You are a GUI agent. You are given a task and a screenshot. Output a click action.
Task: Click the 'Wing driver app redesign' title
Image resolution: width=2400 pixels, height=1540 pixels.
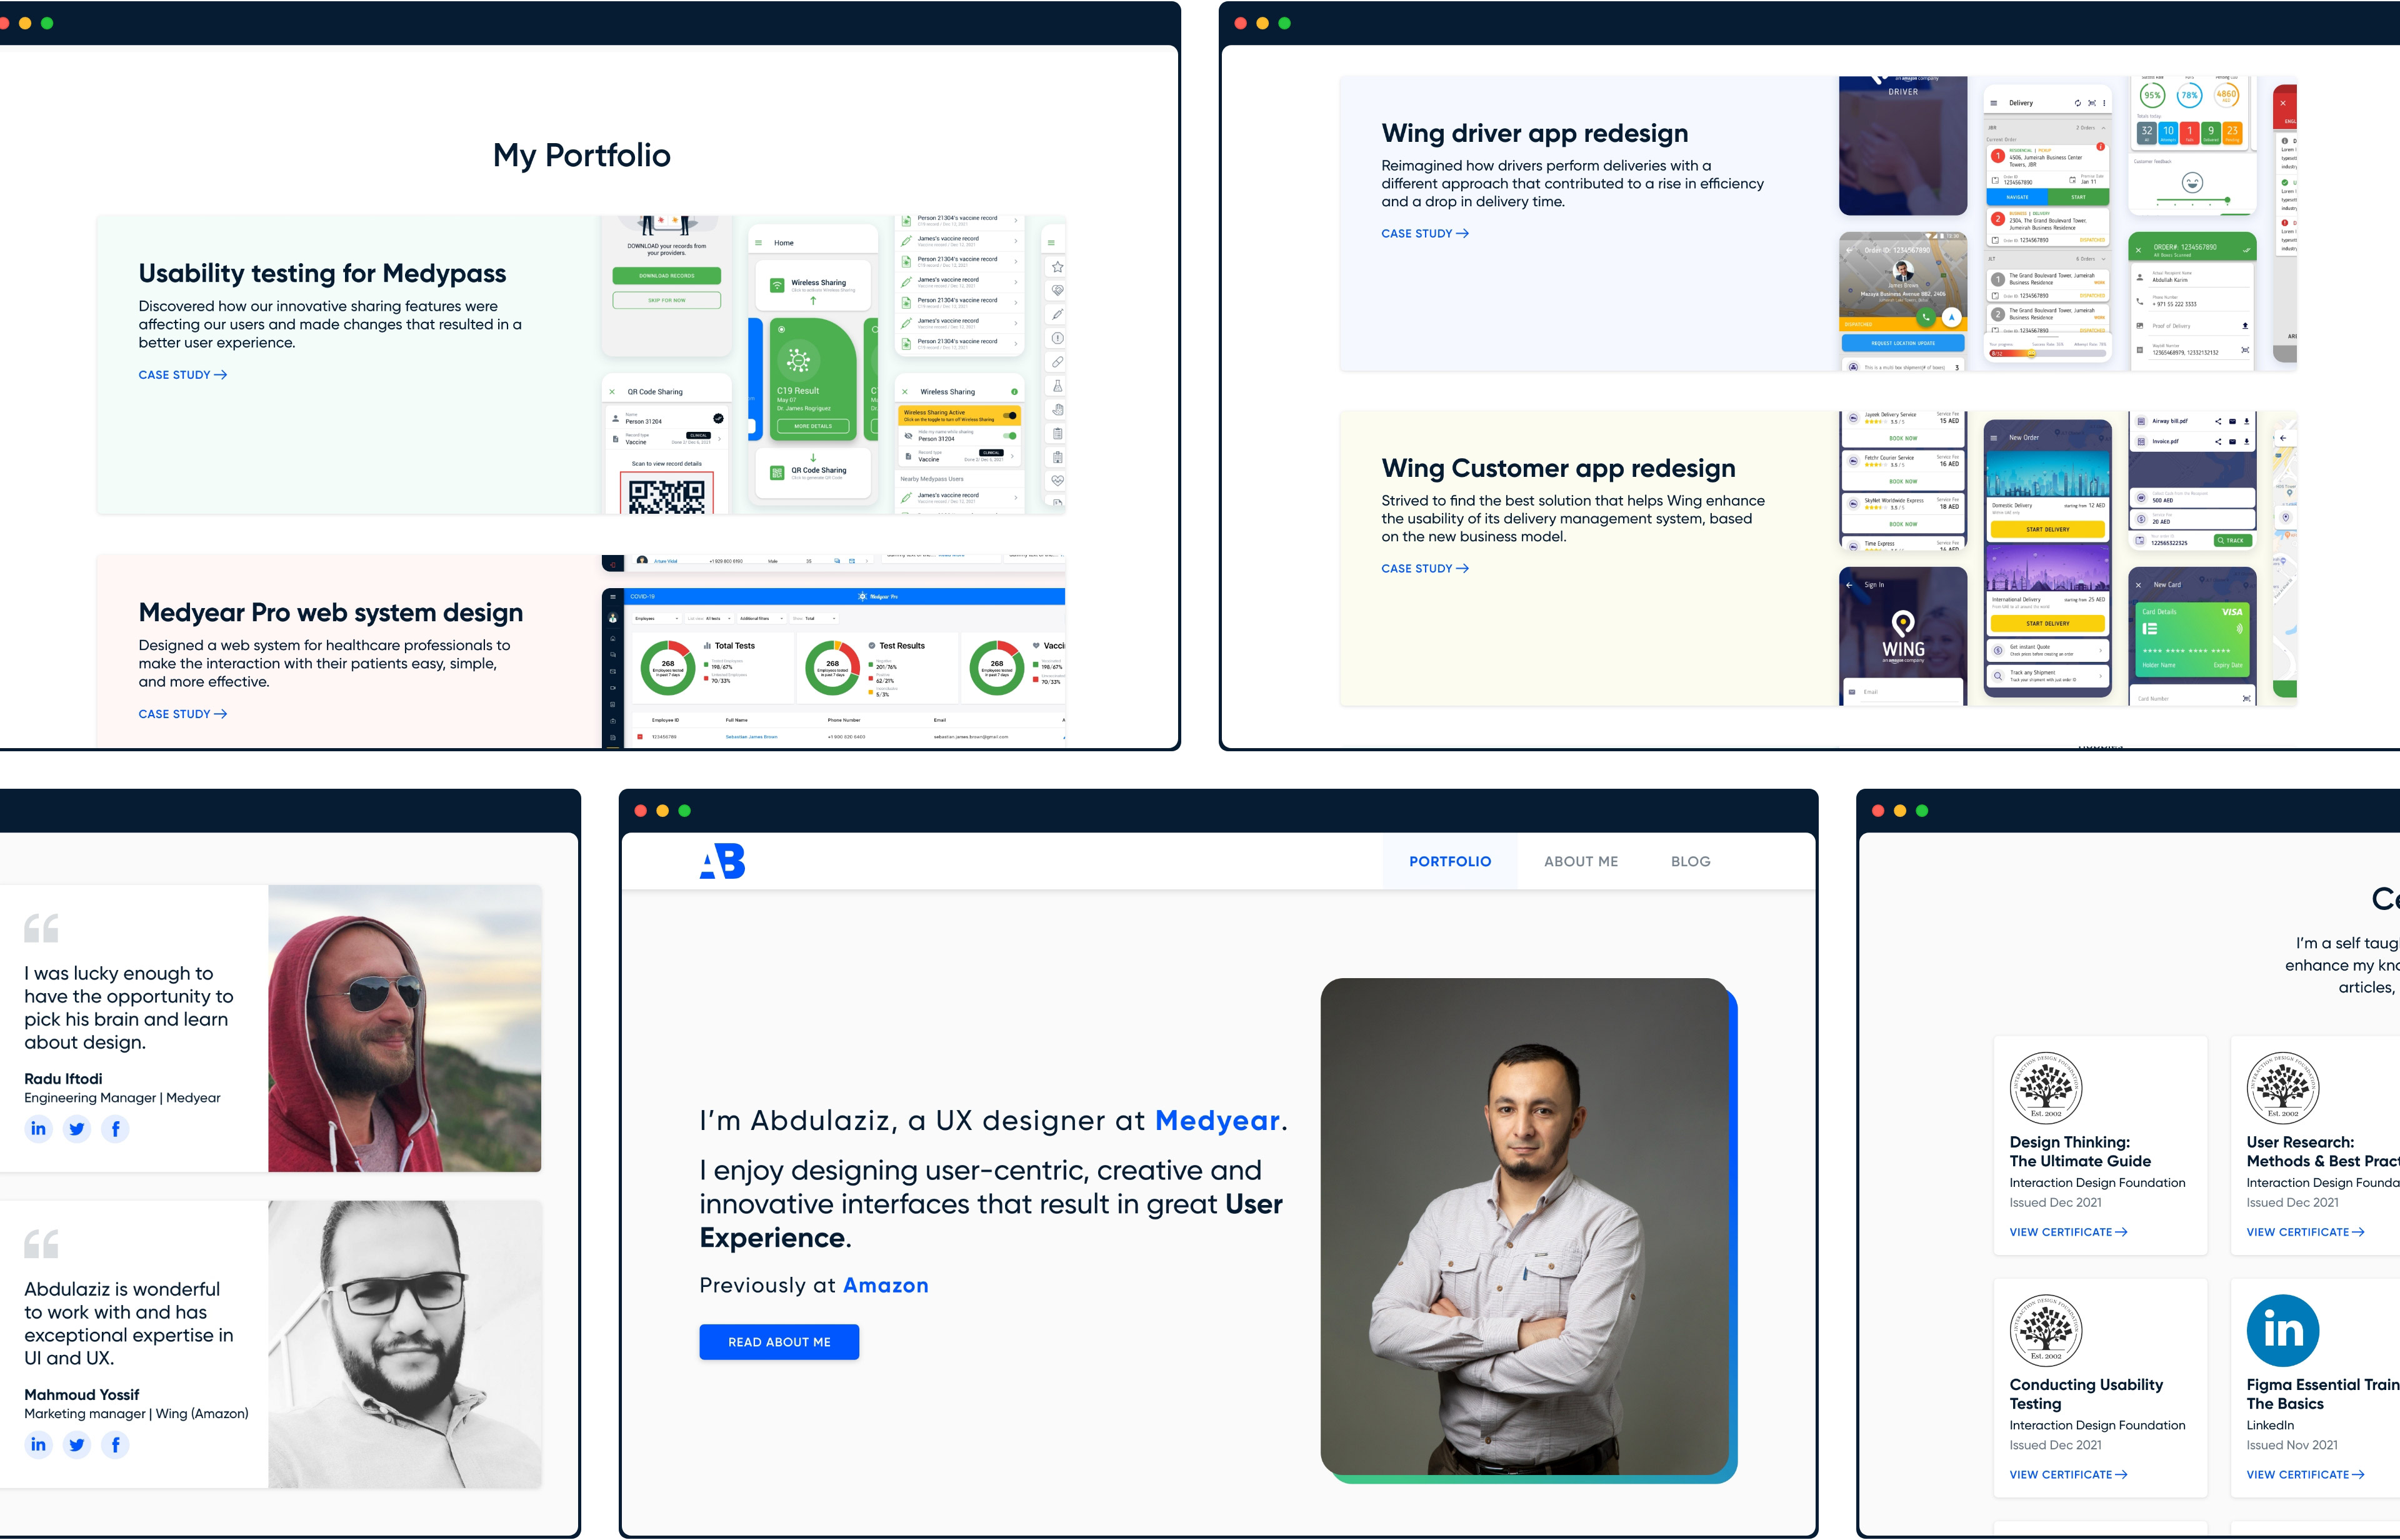(1535, 133)
